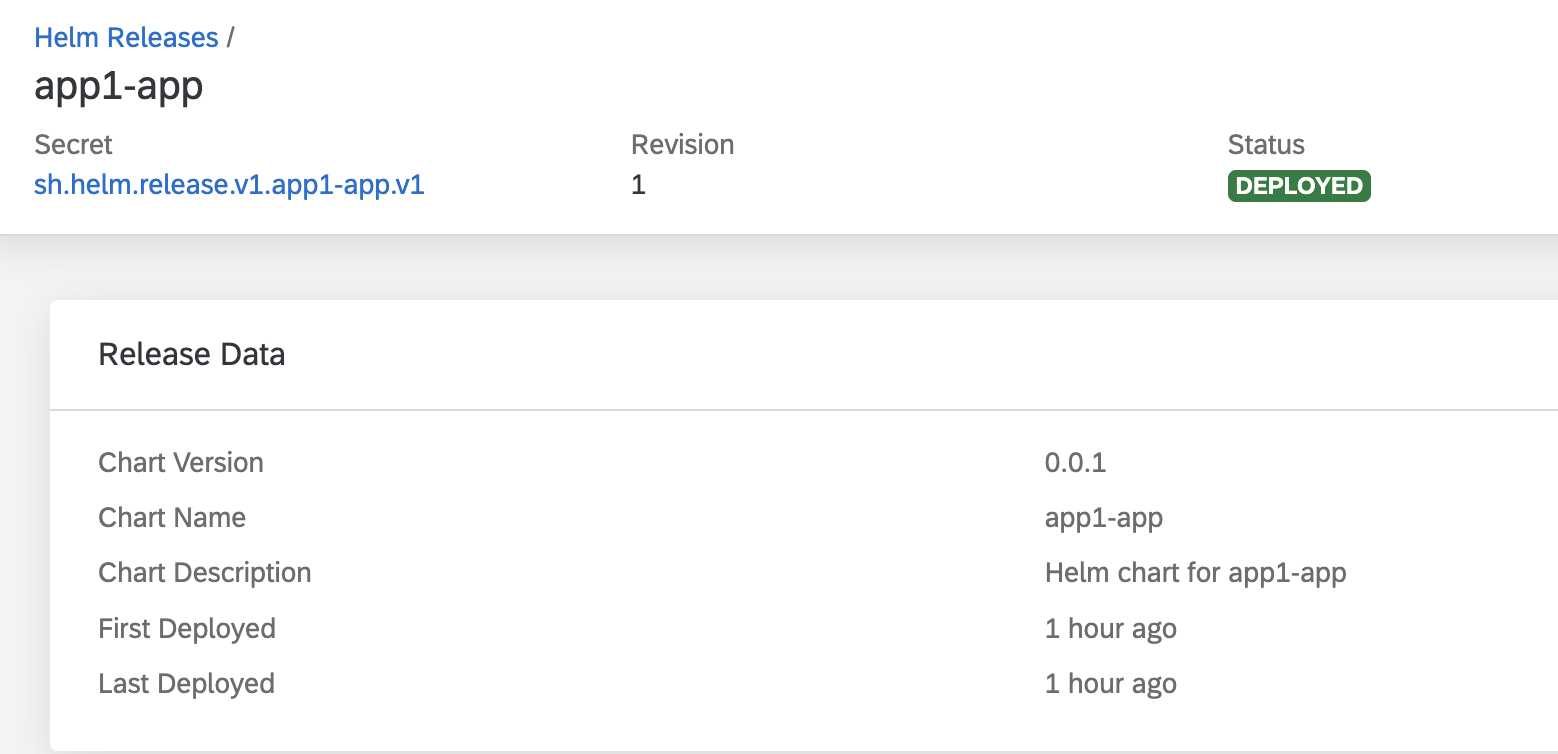Click the Status column heading
This screenshot has width=1558, height=754.
[1265, 144]
